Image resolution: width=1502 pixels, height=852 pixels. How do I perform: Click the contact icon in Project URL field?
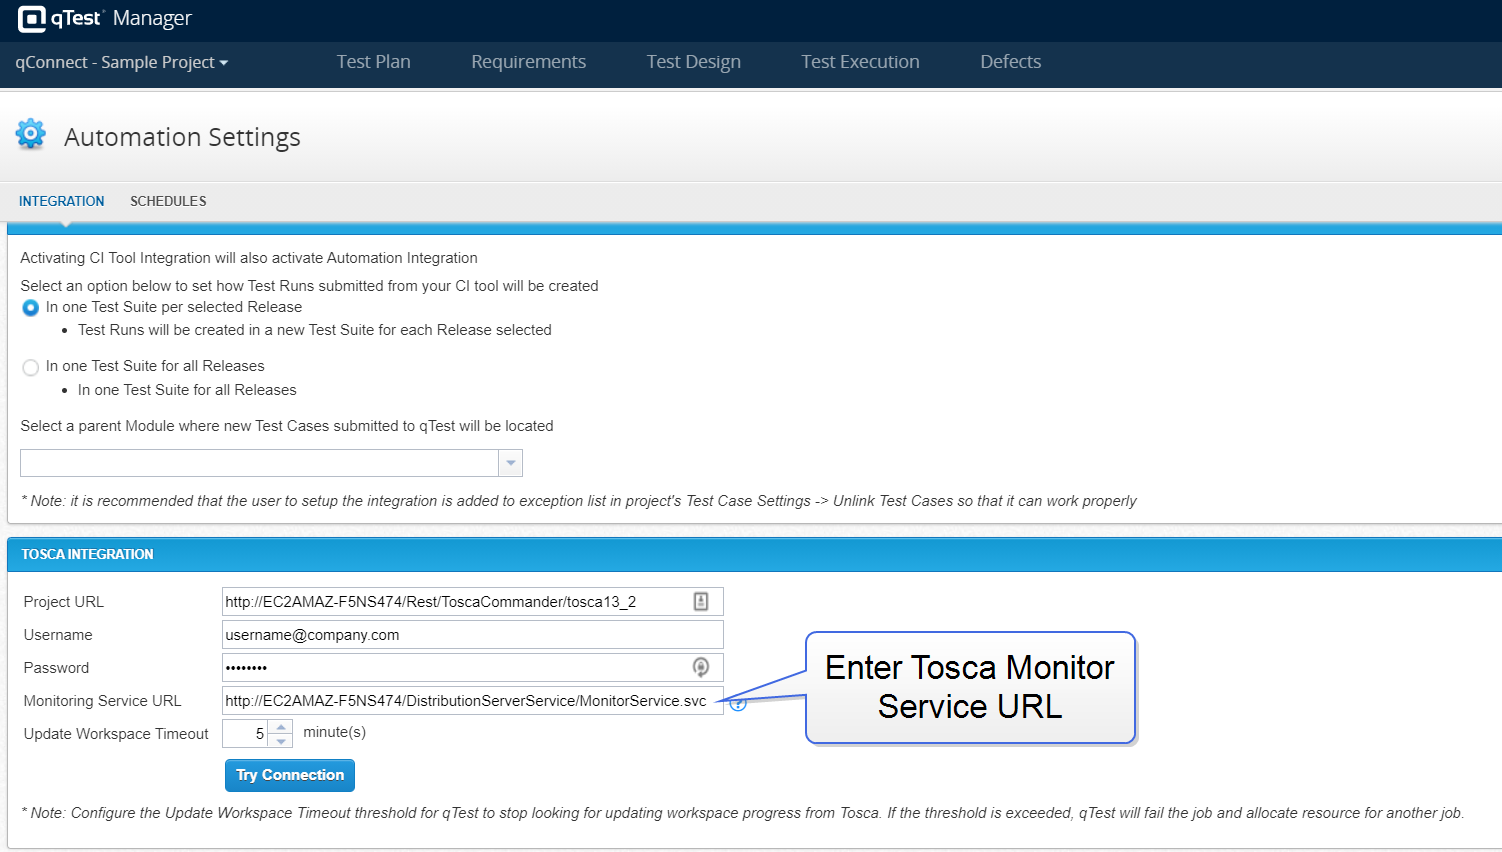click(701, 601)
